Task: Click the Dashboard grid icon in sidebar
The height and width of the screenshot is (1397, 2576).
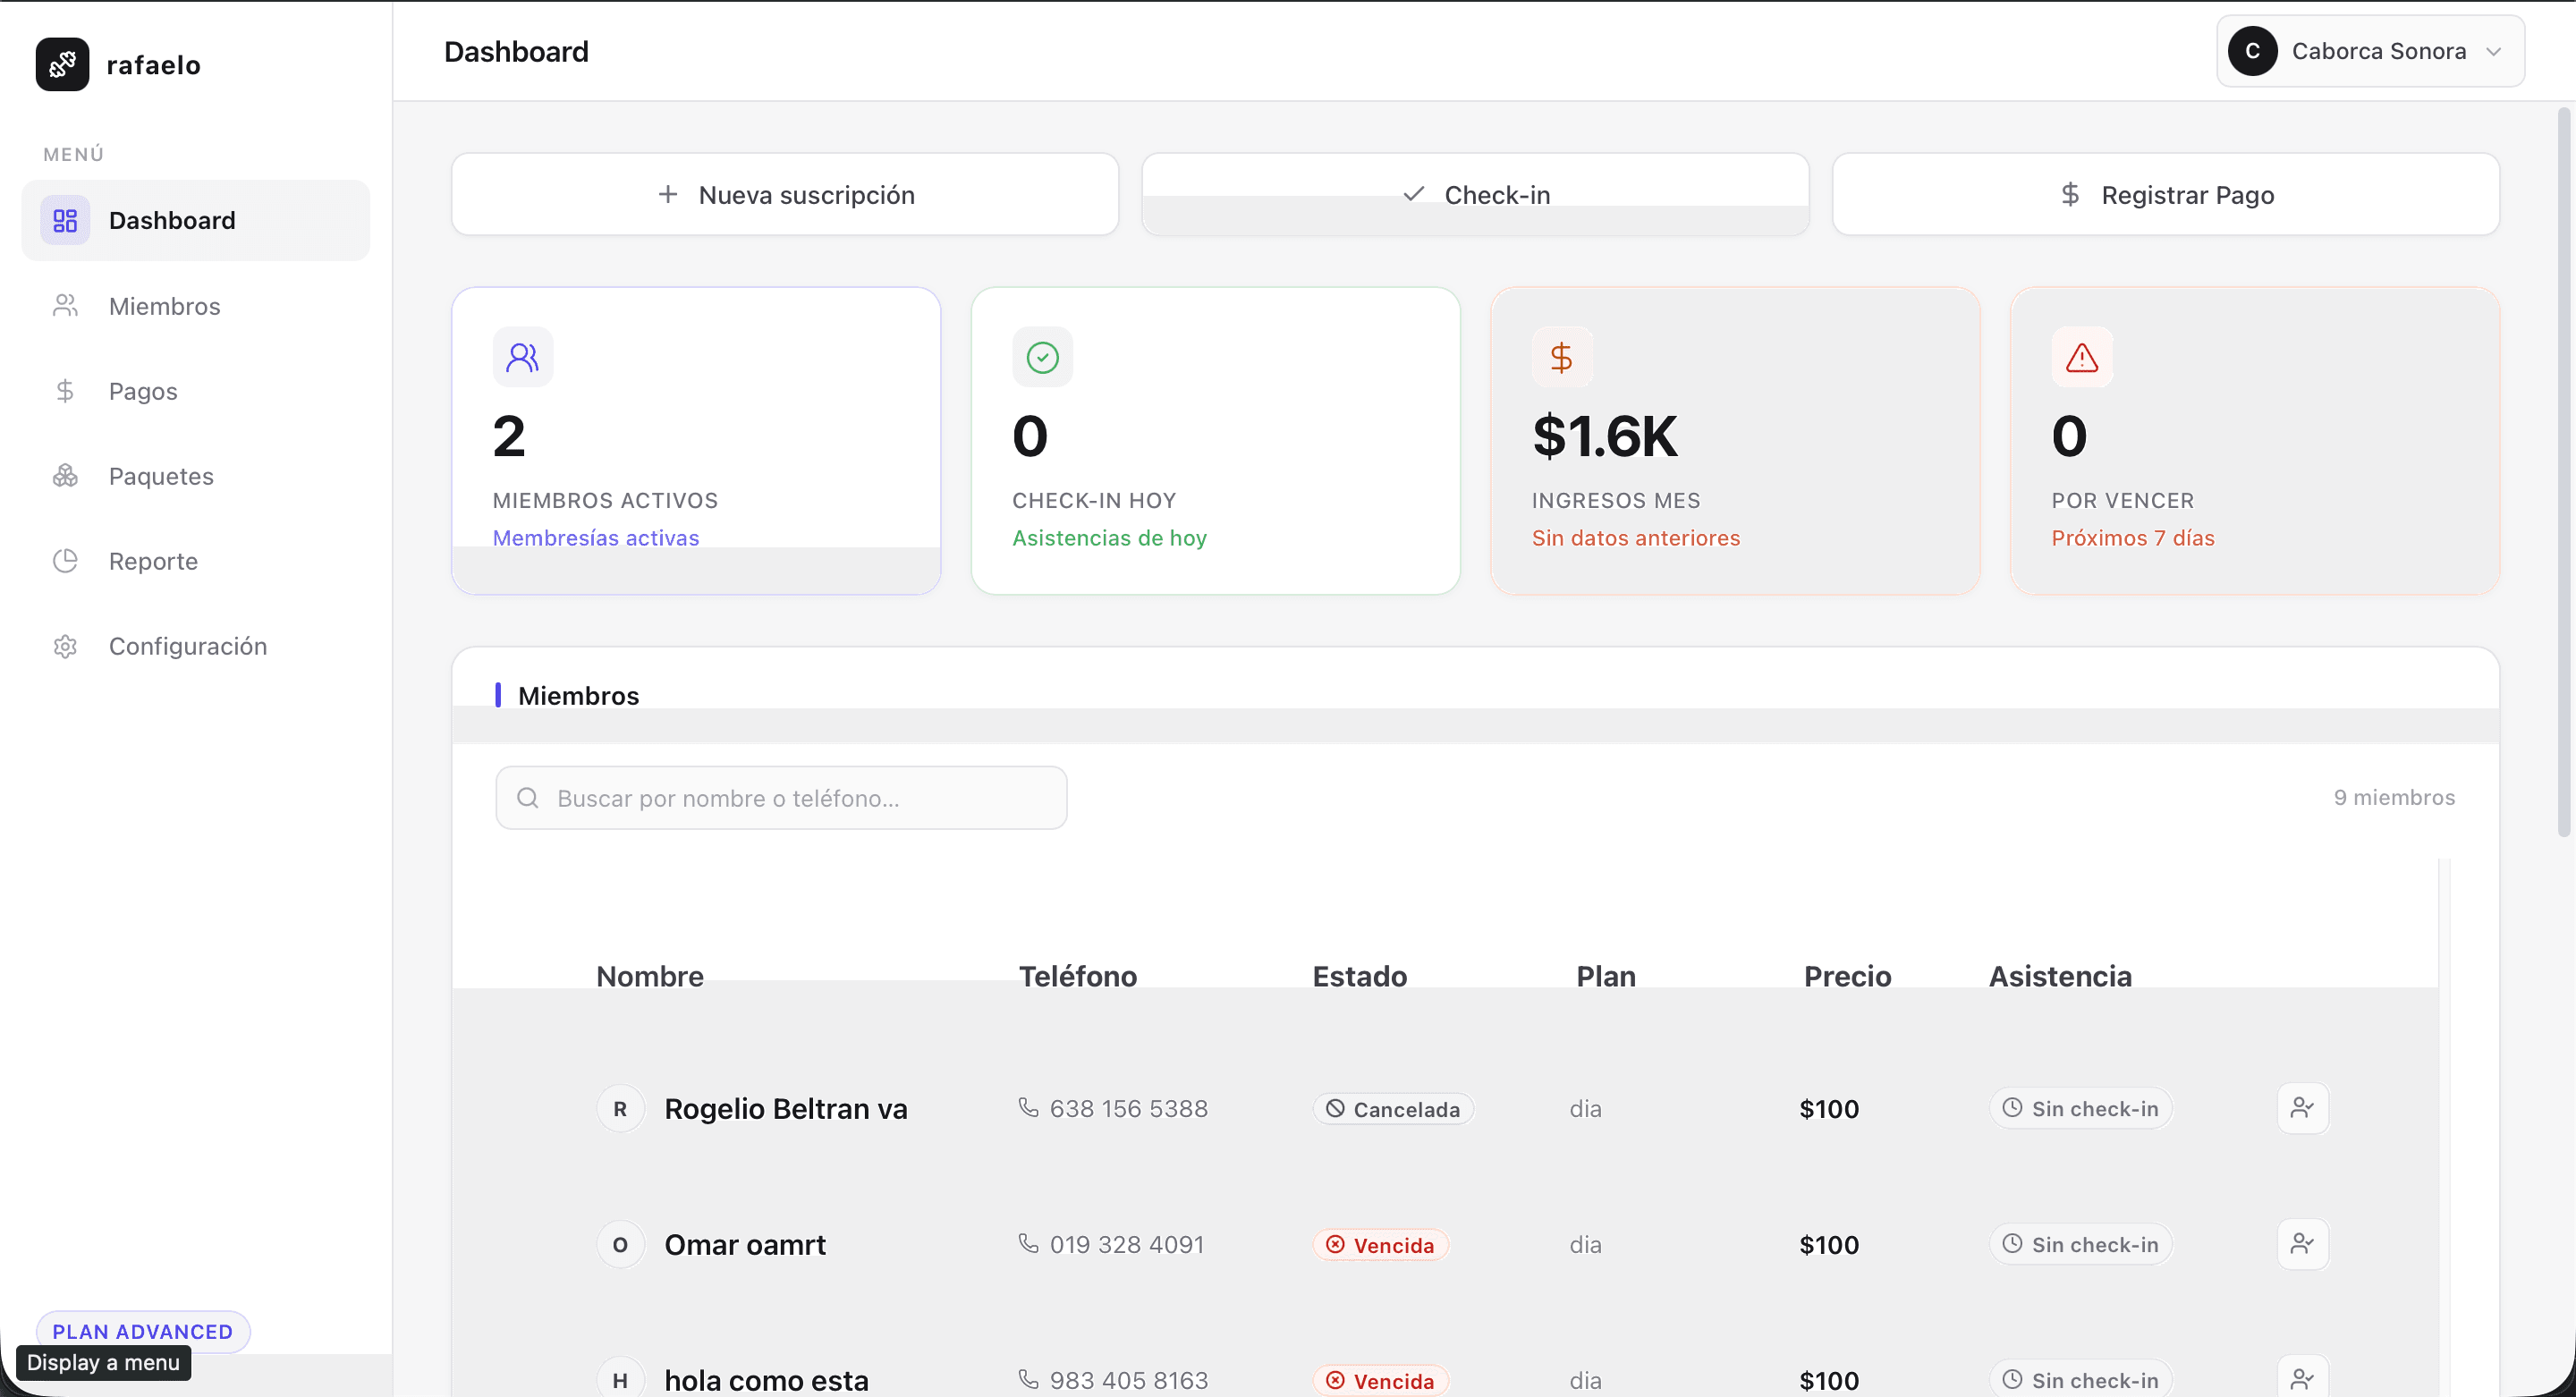Action: tap(65, 220)
